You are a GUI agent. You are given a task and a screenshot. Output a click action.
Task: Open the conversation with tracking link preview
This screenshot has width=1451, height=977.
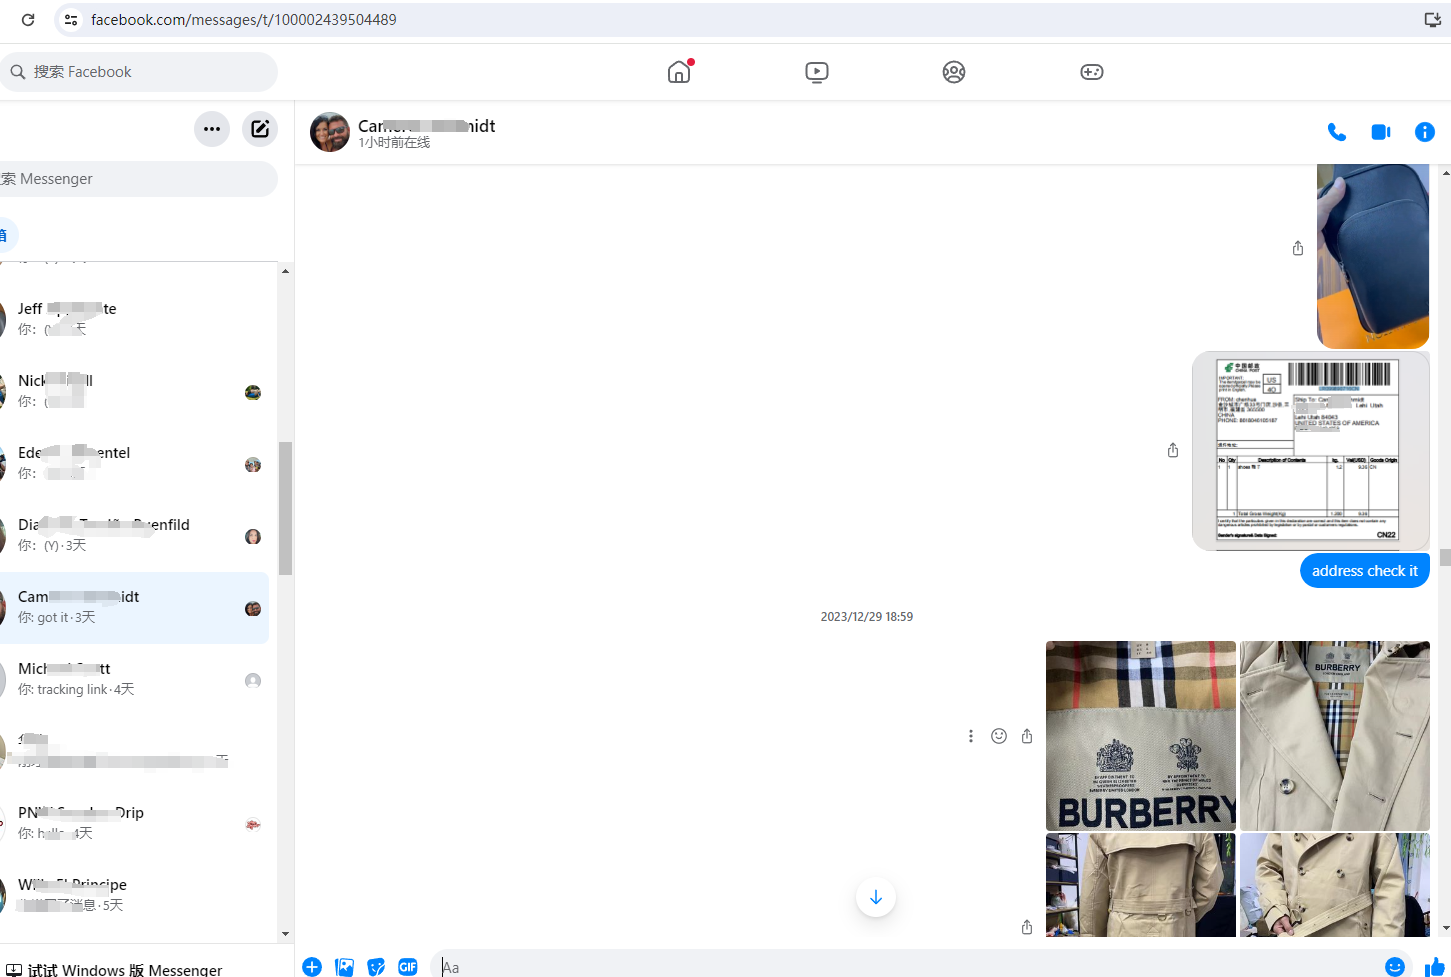pyautogui.click(x=135, y=680)
